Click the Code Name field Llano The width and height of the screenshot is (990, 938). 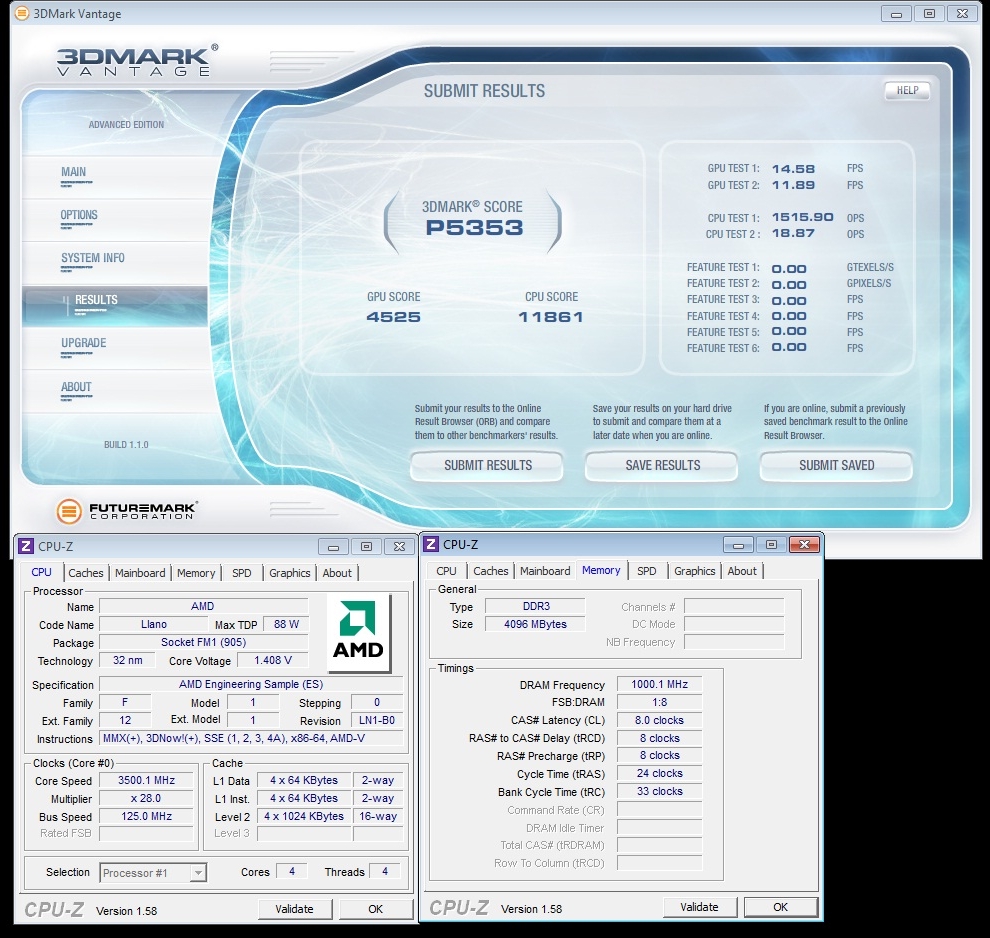pos(154,624)
